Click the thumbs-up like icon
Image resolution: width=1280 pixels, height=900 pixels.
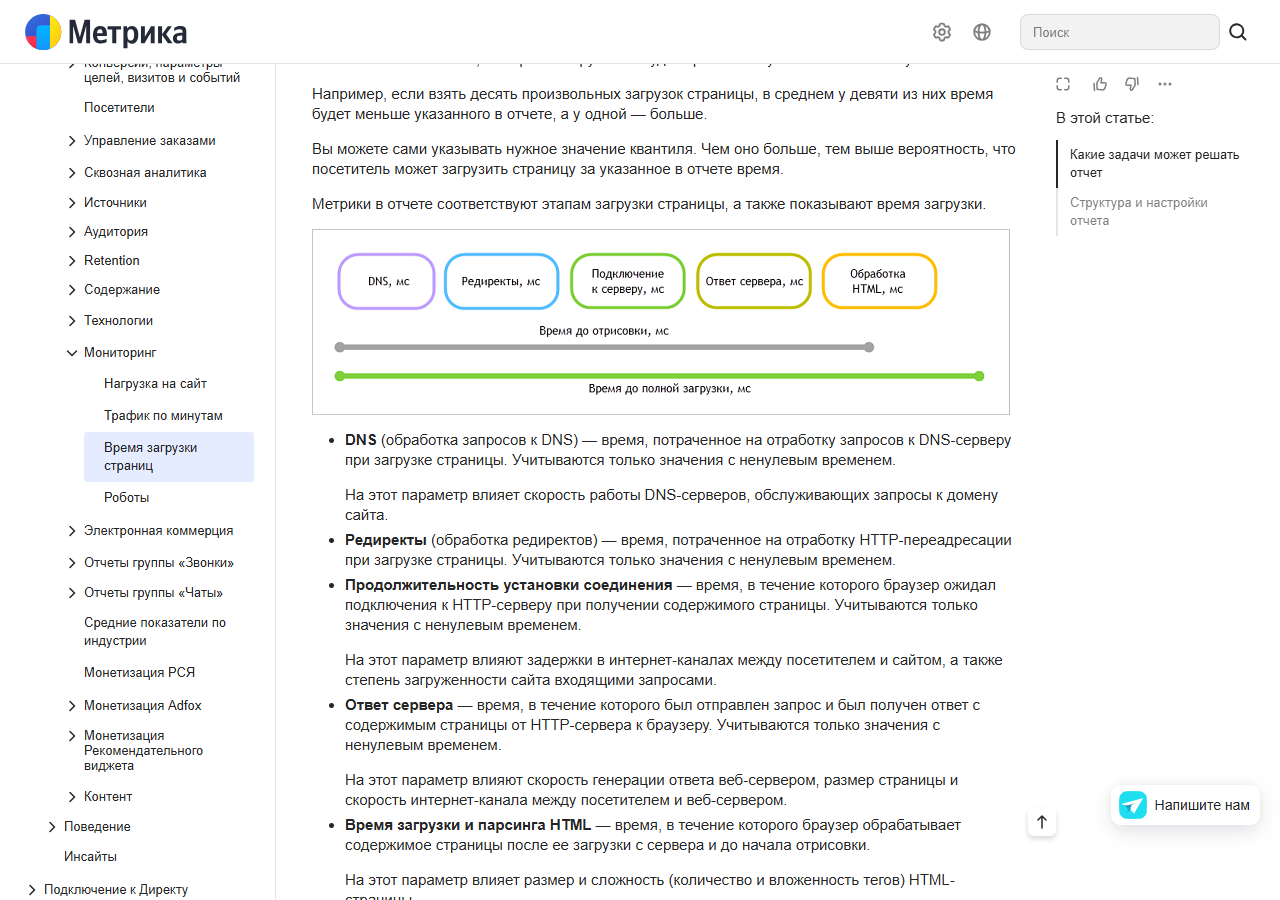click(1100, 84)
